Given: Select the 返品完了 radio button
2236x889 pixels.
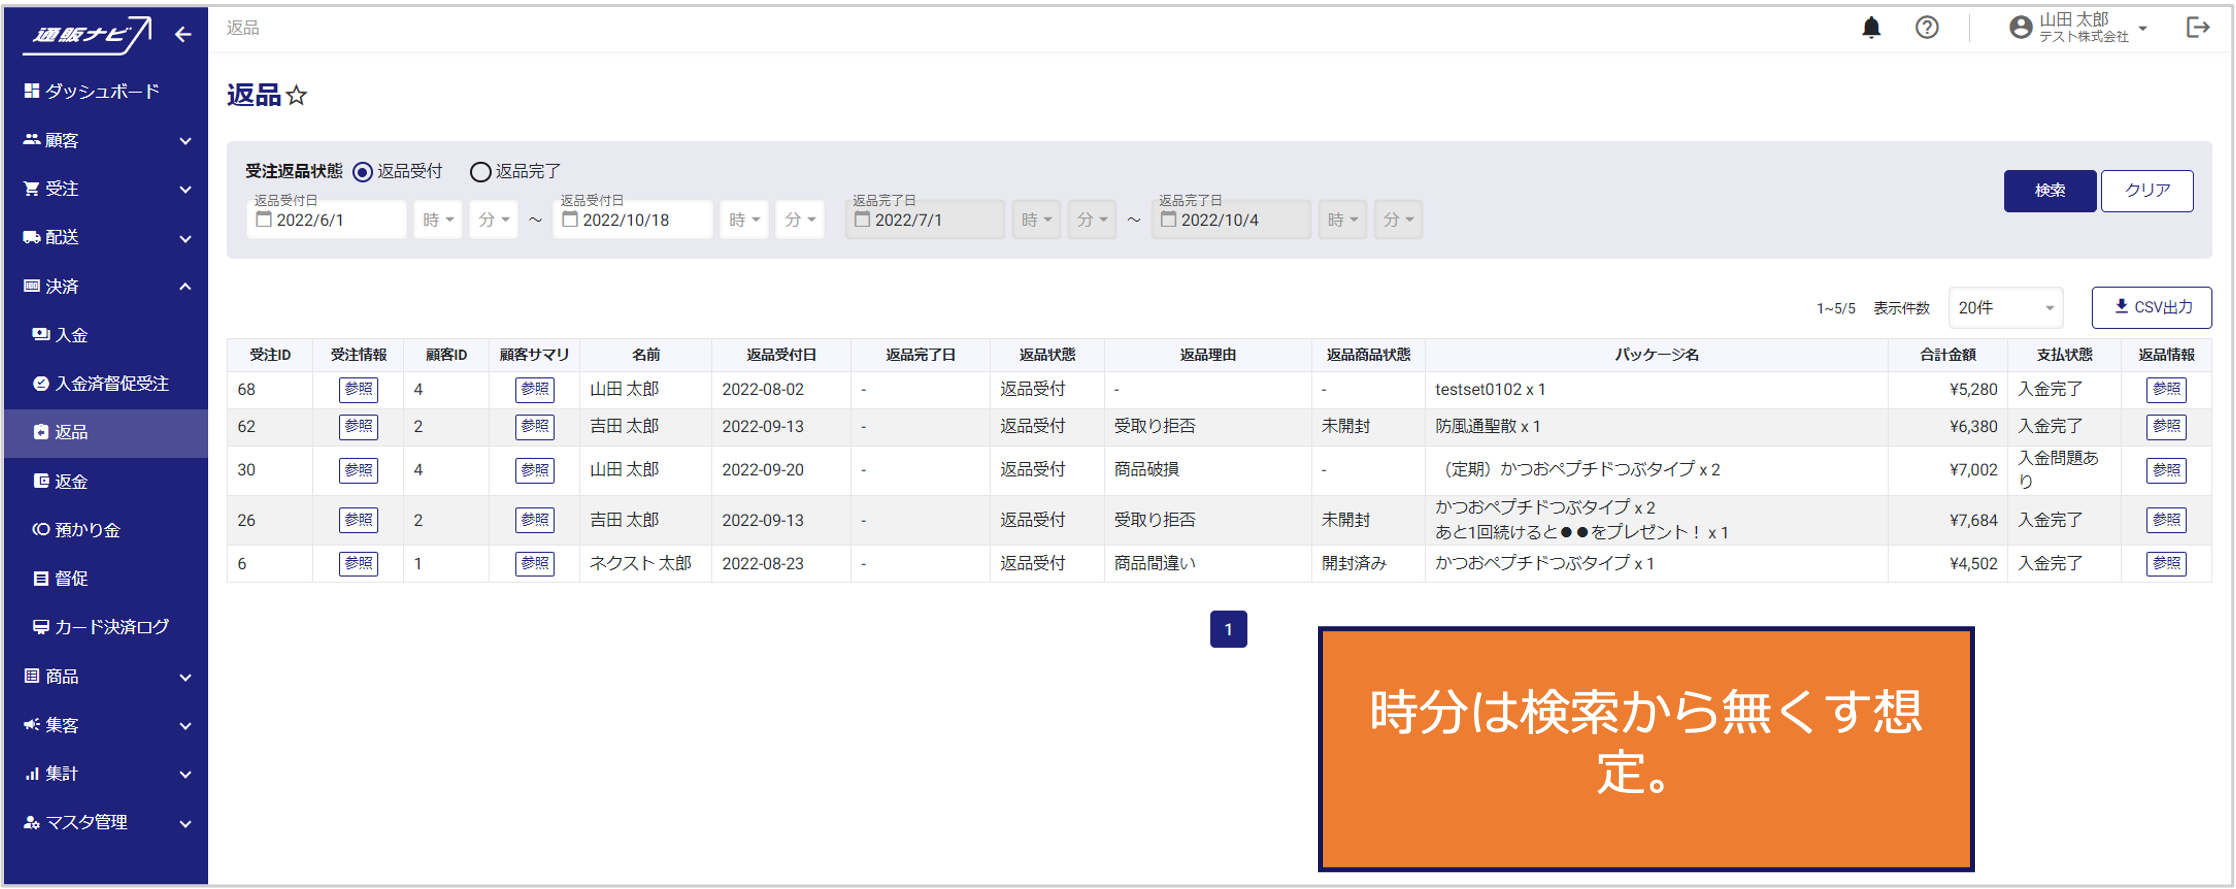Looking at the screenshot, I should pos(481,172).
